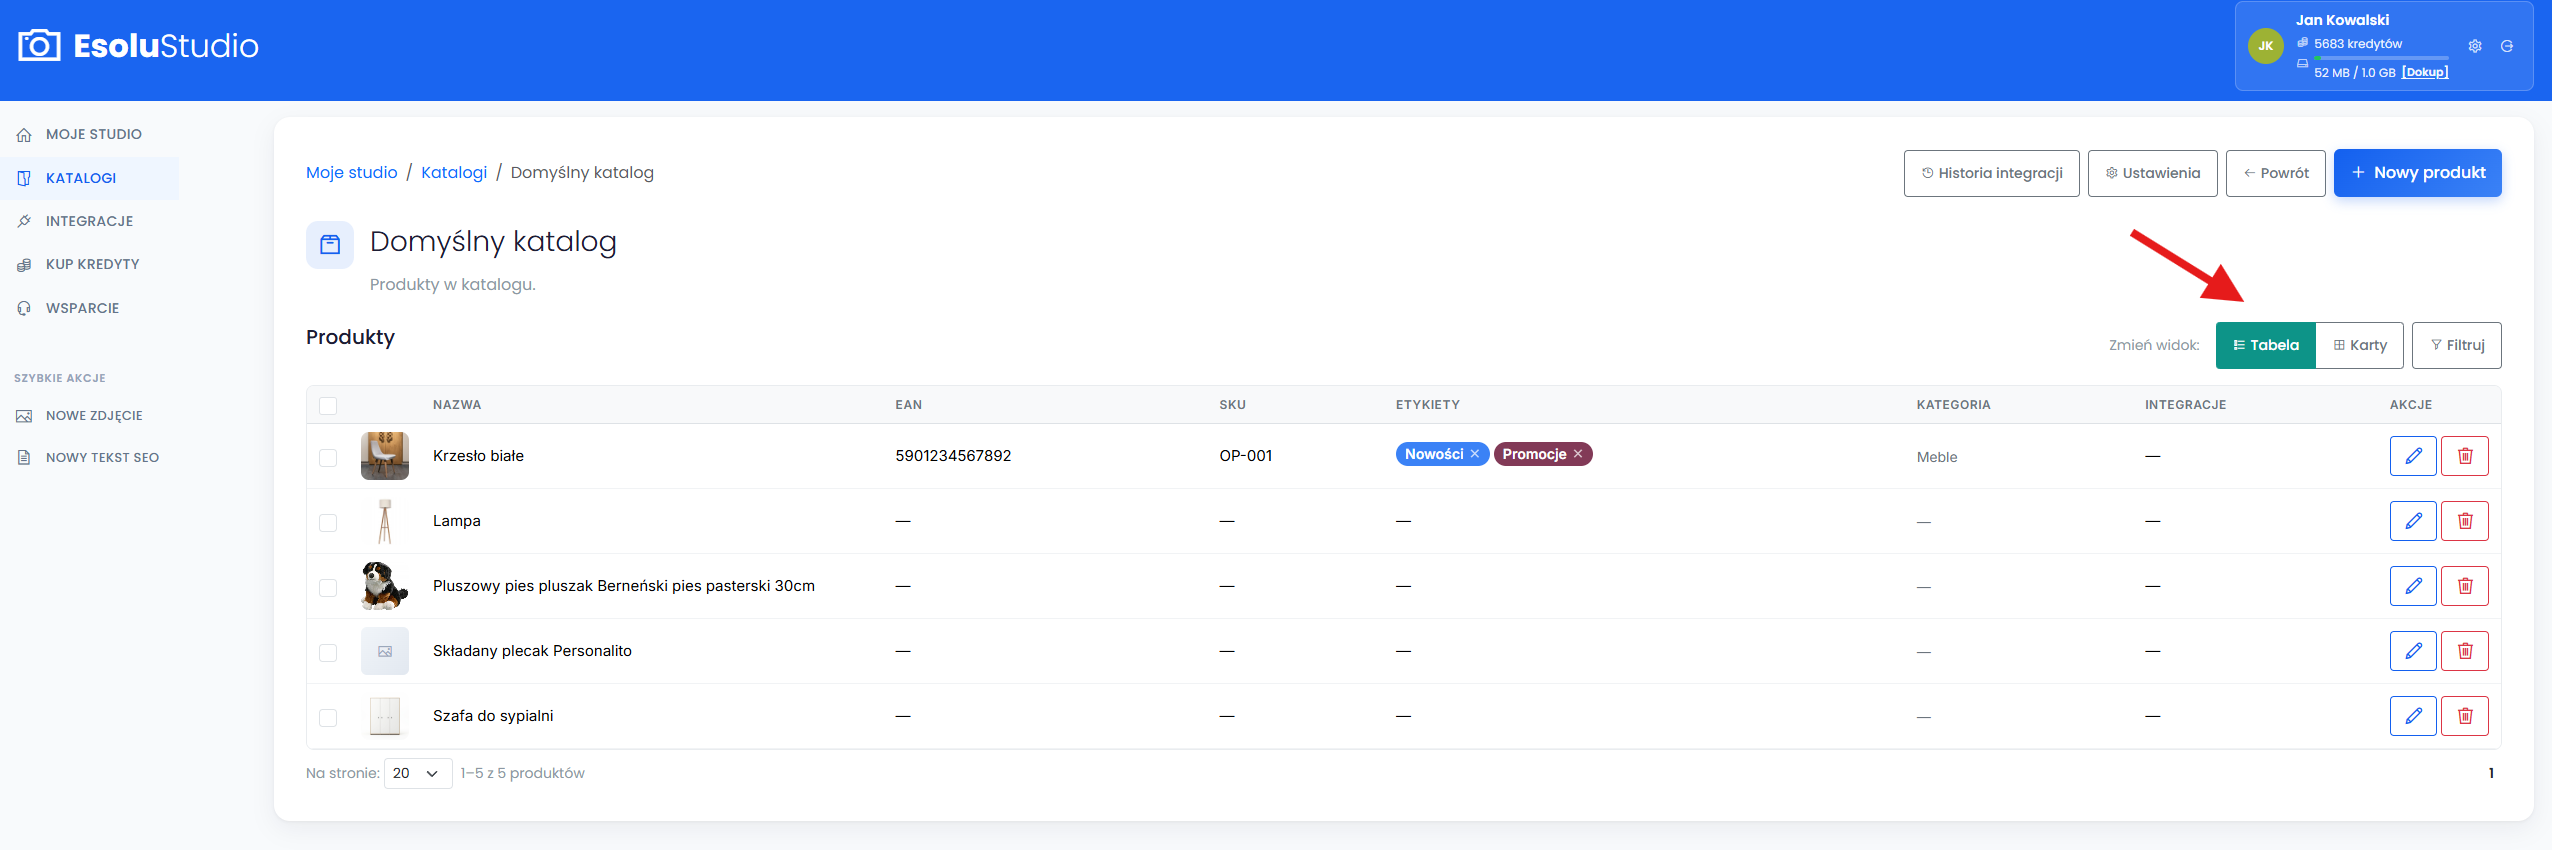Screen dimensions: 2552x850
Task: Switch to the Karty view
Action: 2360,345
